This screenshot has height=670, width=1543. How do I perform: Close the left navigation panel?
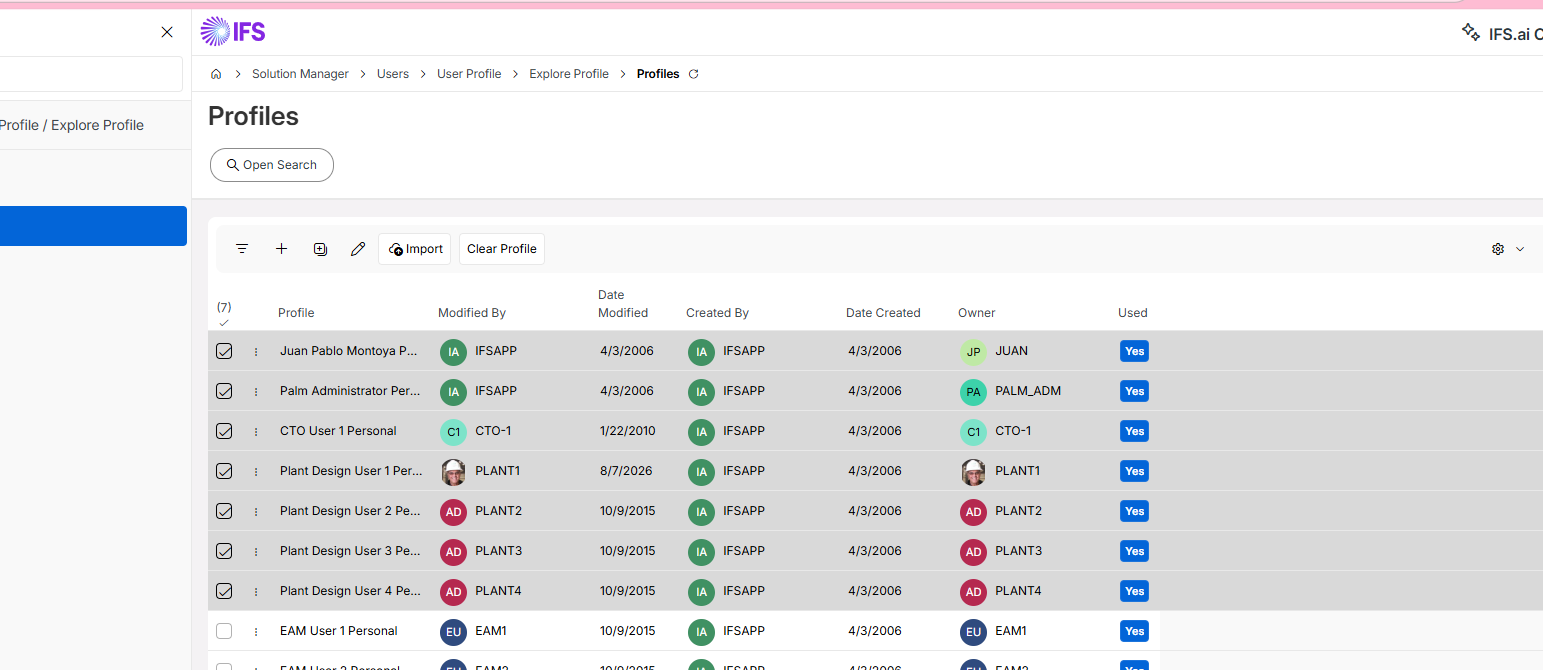pyautogui.click(x=167, y=32)
